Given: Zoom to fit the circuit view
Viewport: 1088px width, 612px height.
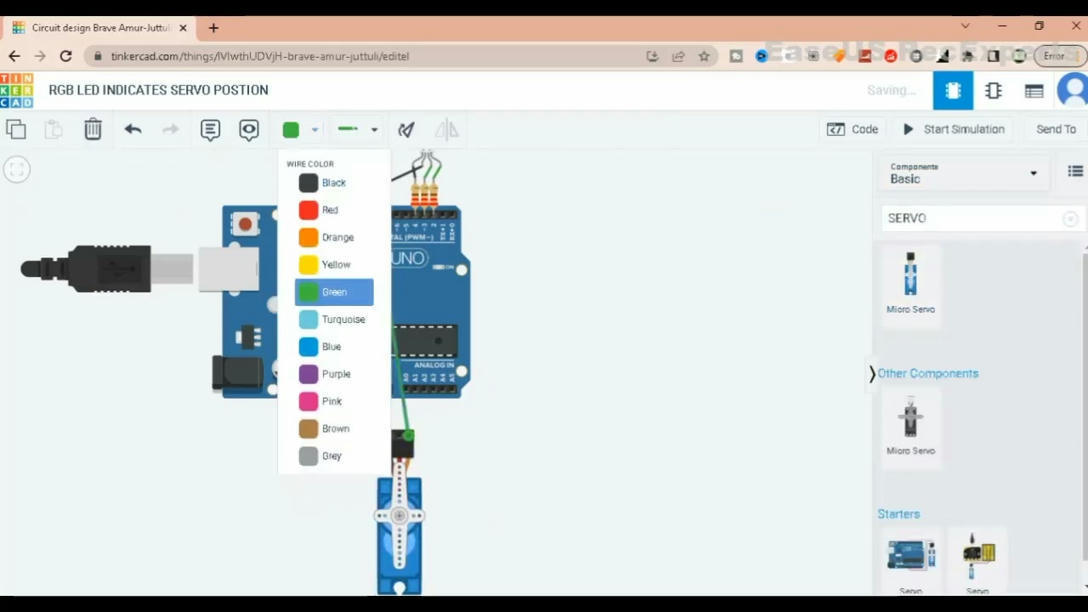Looking at the screenshot, I should coord(17,169).
